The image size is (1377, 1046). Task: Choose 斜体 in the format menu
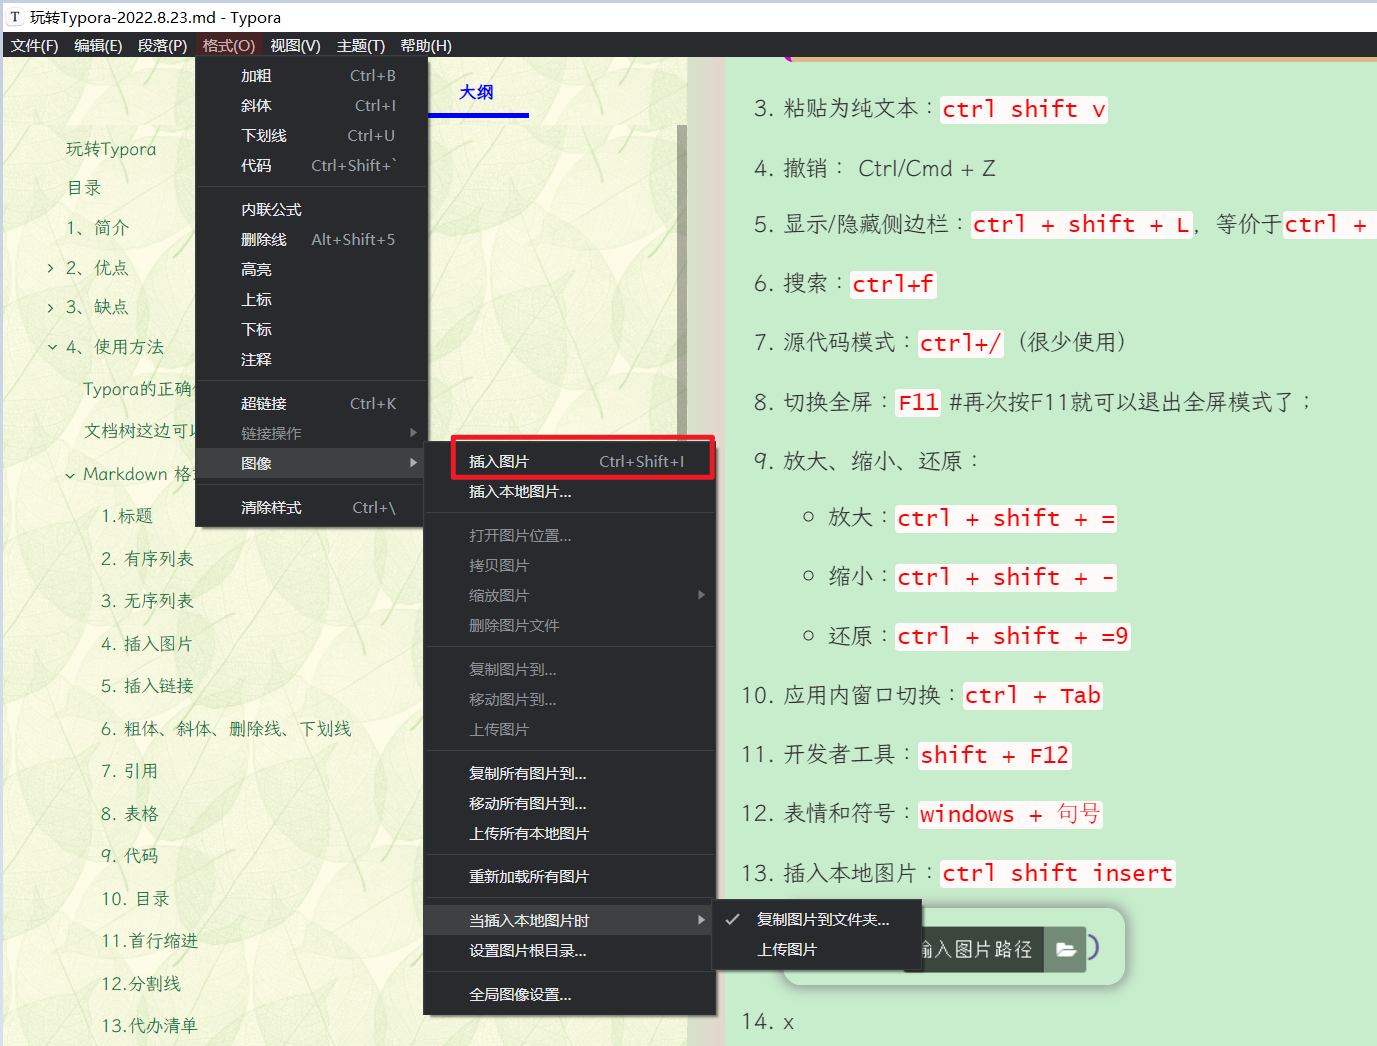point(311,106)
